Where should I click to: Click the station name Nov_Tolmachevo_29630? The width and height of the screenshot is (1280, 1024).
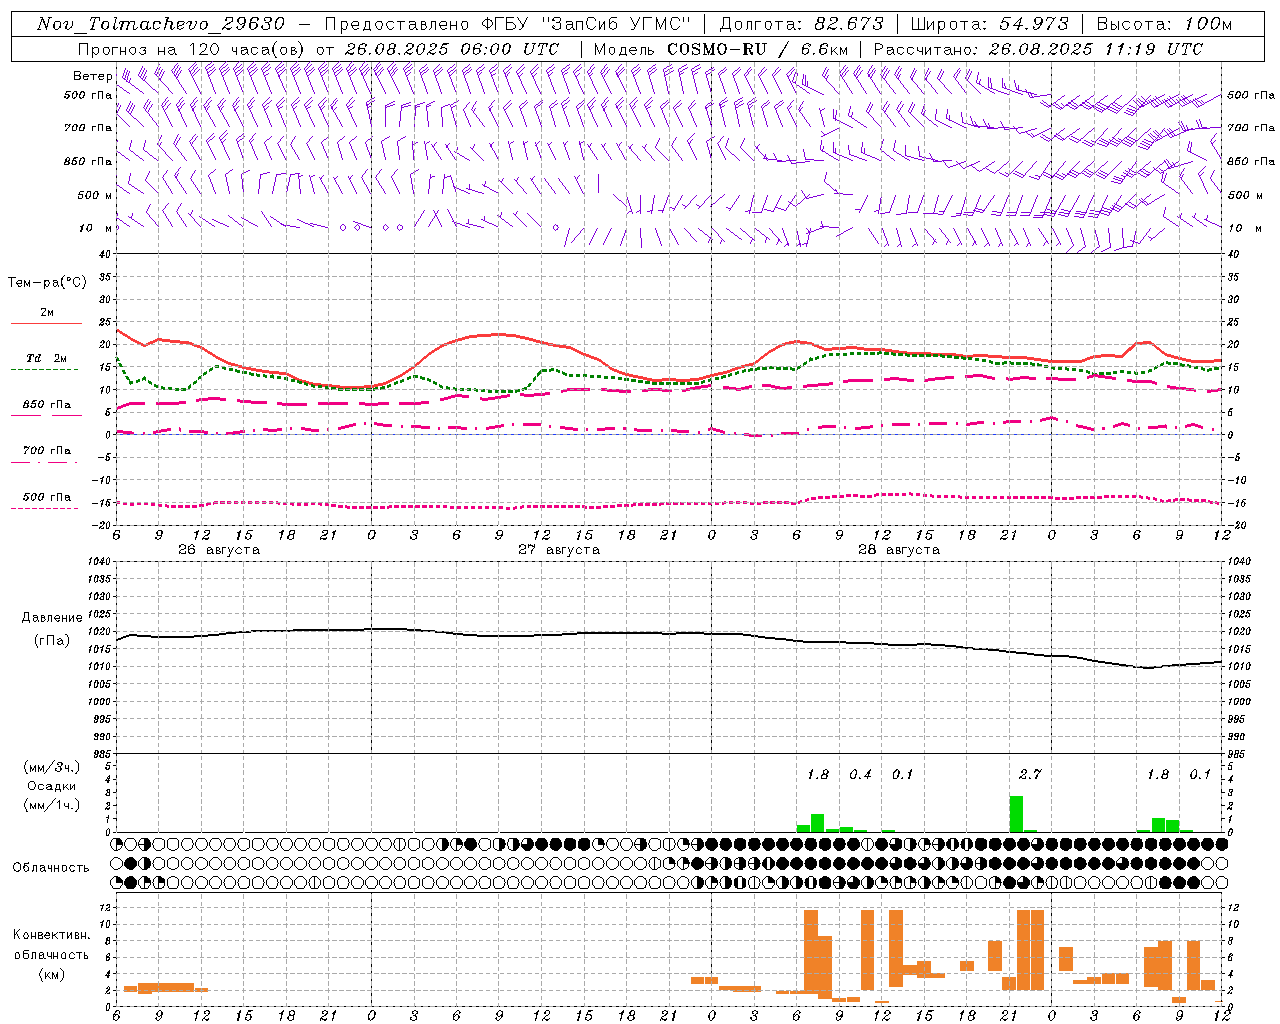click(161, 24)
